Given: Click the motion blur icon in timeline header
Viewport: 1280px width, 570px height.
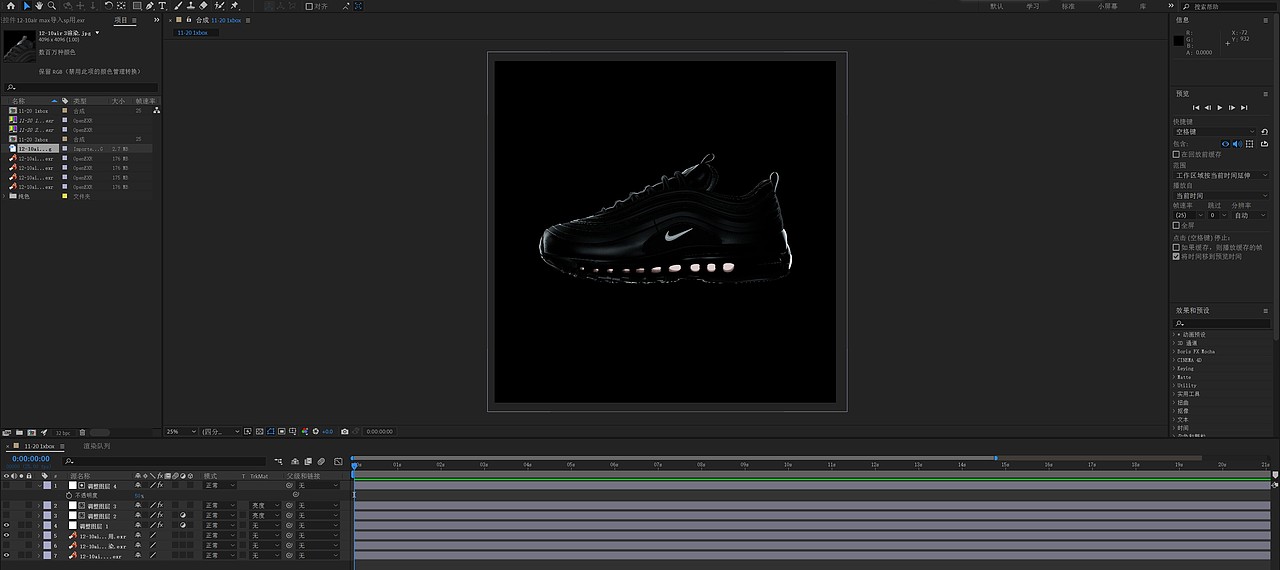Looking at the screenshot, I should 321,462.
